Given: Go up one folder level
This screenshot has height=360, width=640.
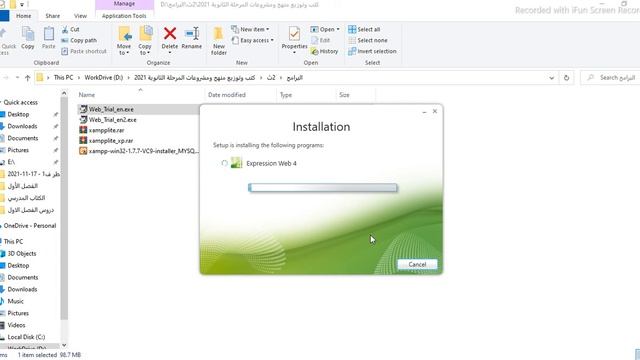Looking at the screenshot, I should (27, 78).
